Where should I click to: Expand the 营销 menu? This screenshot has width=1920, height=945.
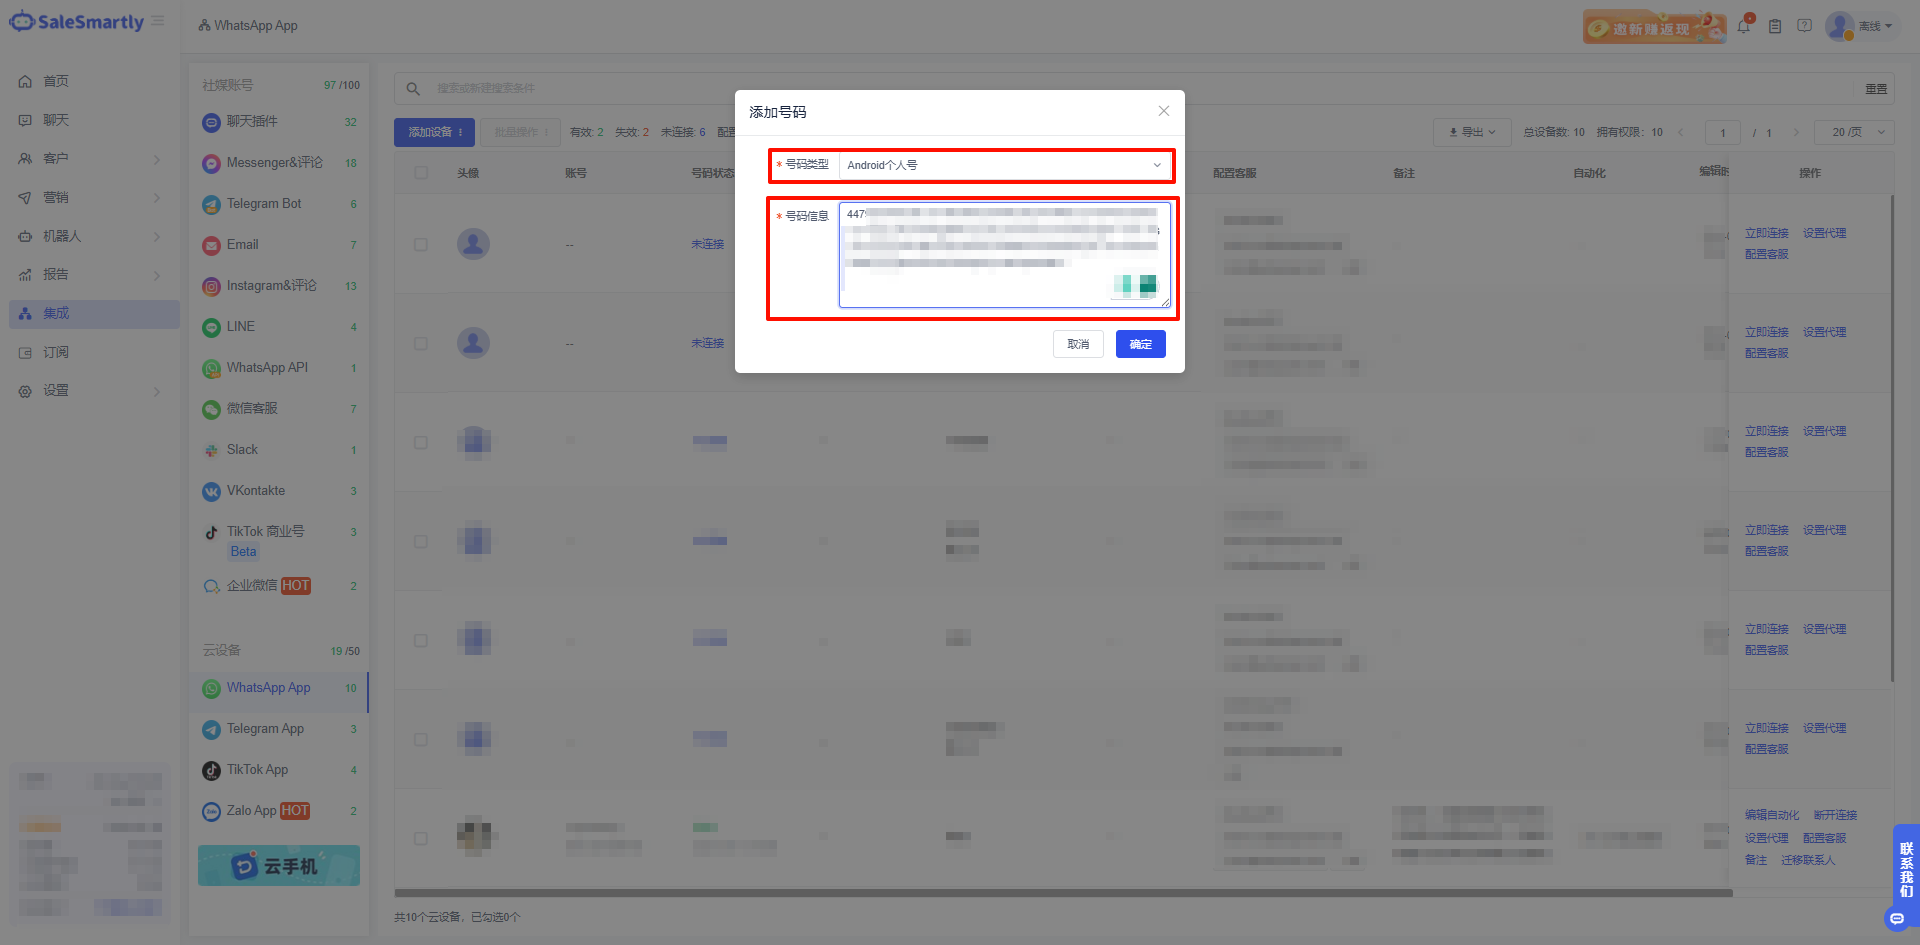[94, 197]
